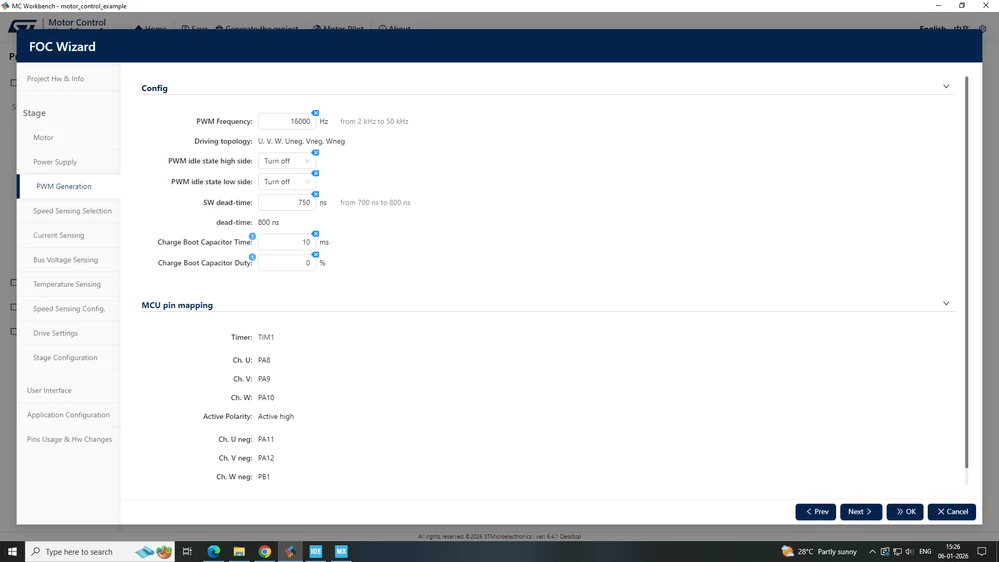Open Pins Usage & Hw Changes step
The width and height of the screenshot is (999, 562).
pos(69,439)
